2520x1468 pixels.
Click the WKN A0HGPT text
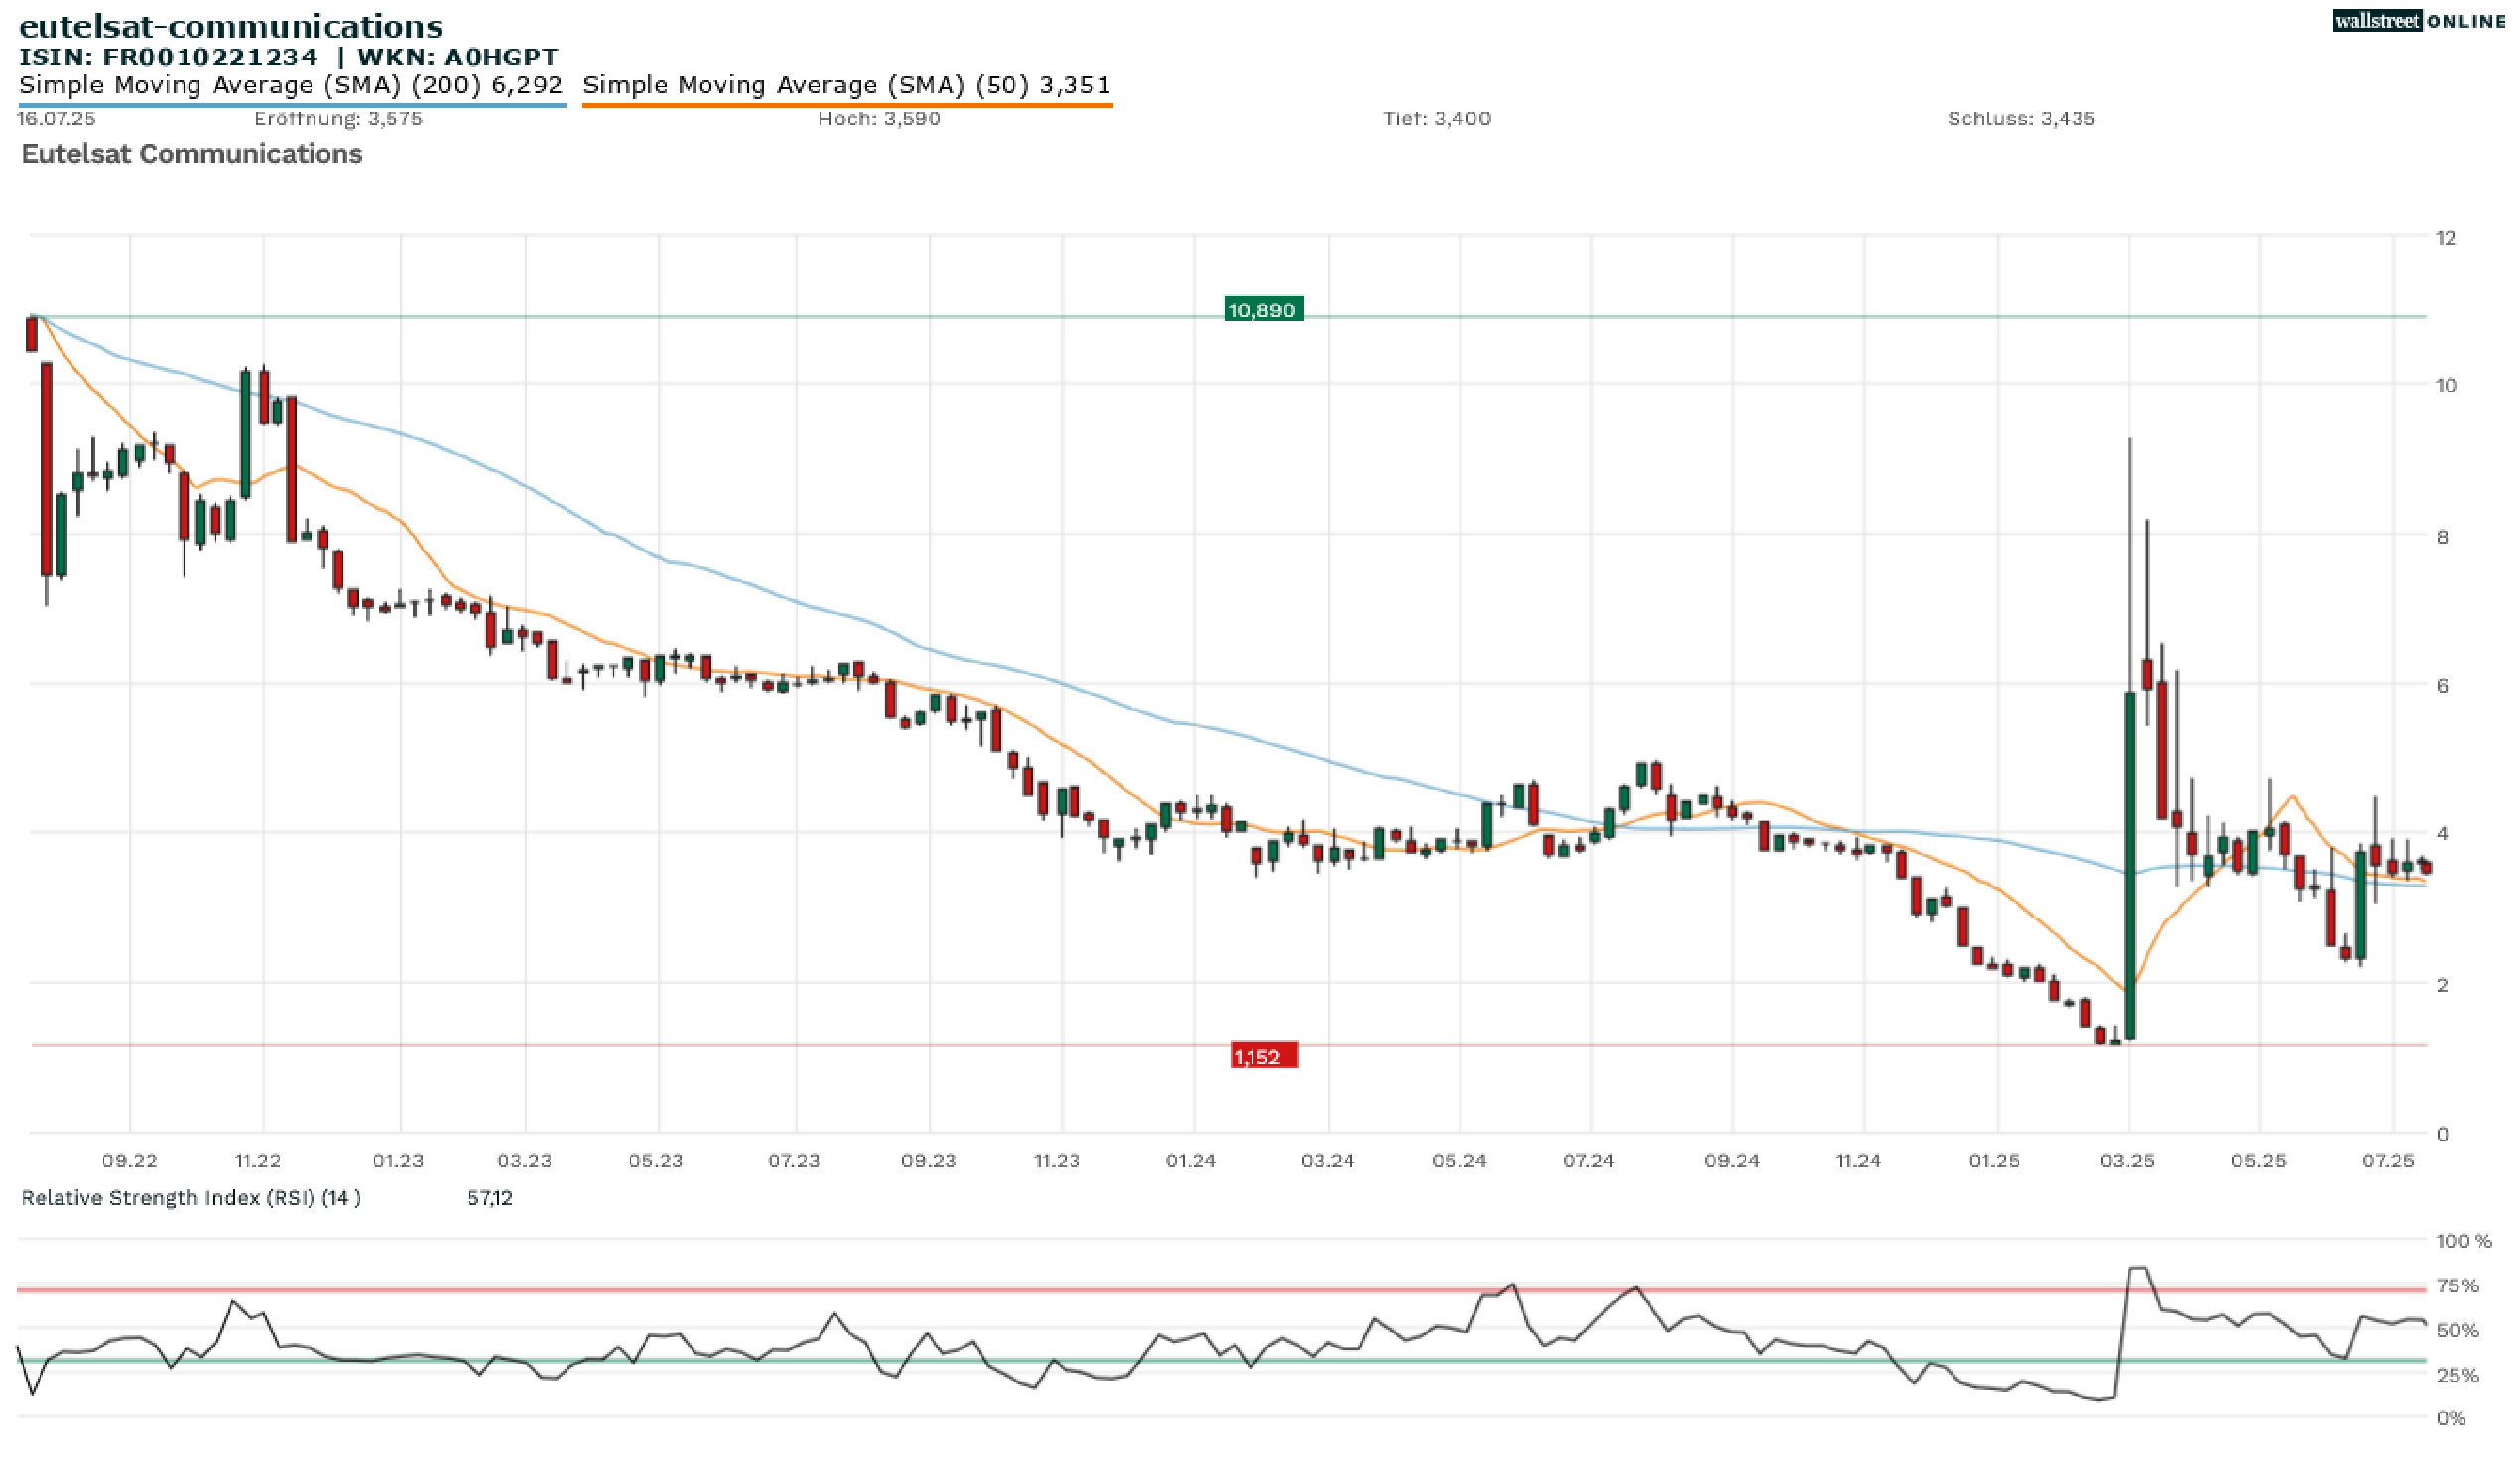(458, 57)
